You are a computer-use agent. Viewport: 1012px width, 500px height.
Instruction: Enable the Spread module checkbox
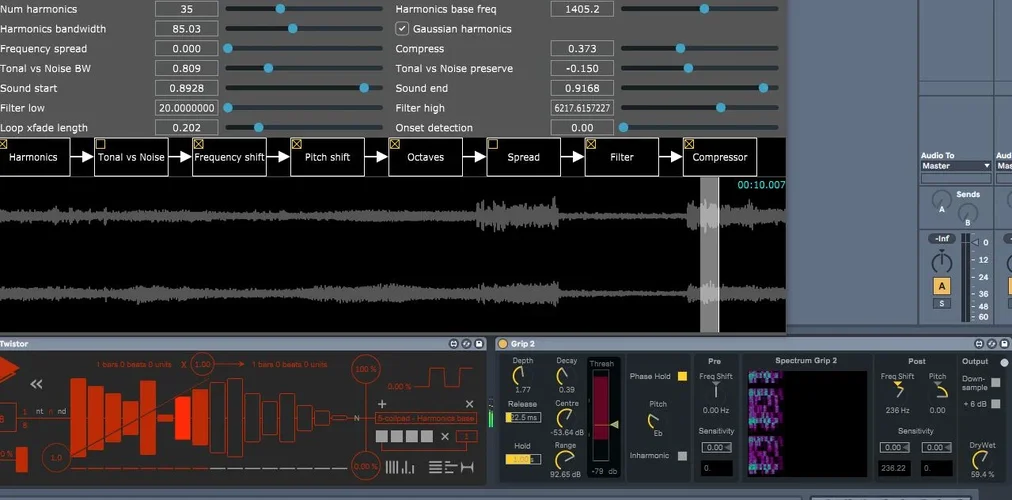click(493, 144)
